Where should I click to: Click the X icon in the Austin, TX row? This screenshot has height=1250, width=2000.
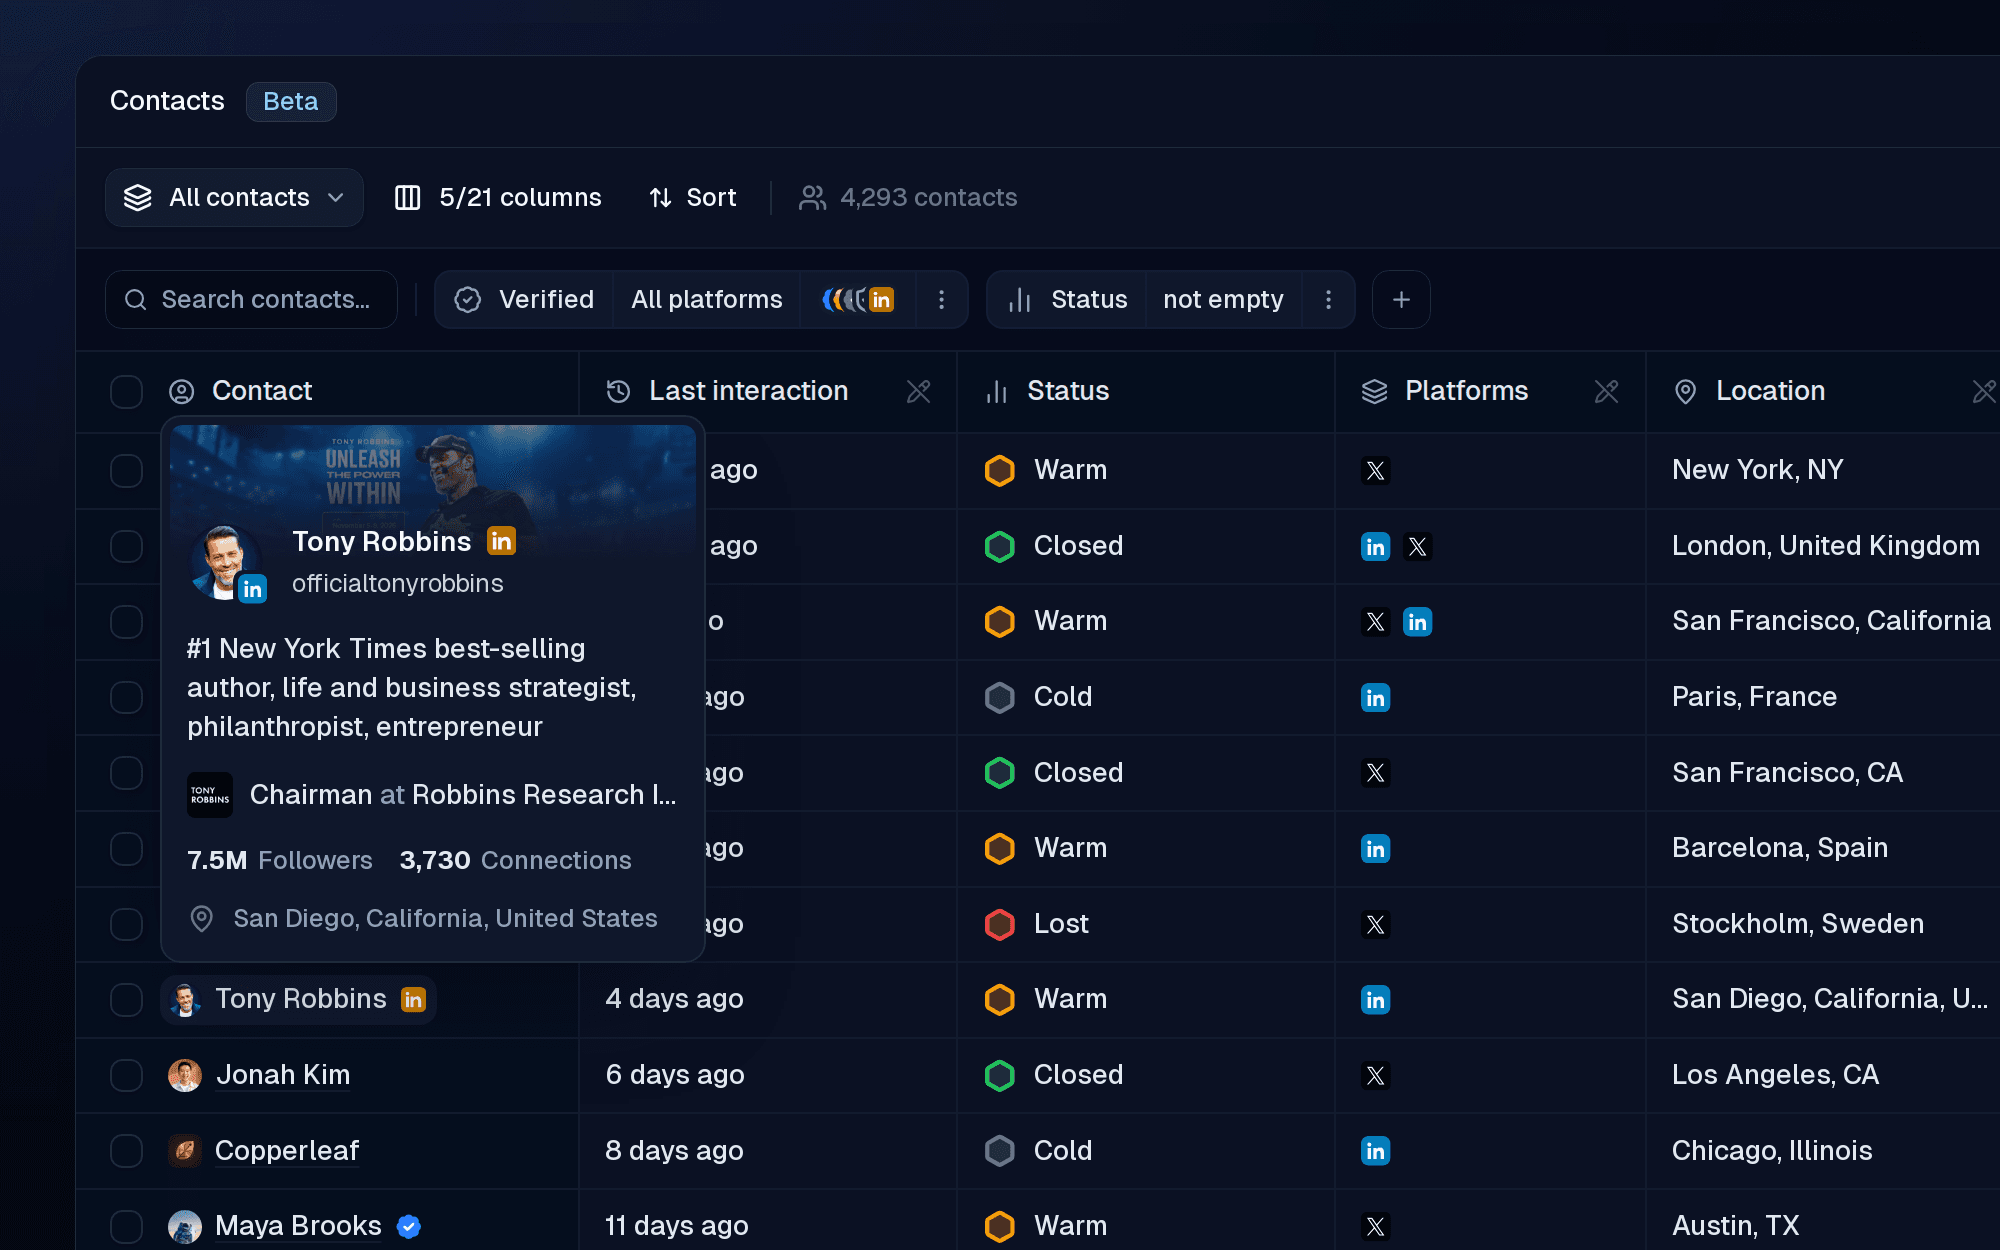pos(1376,1227)
